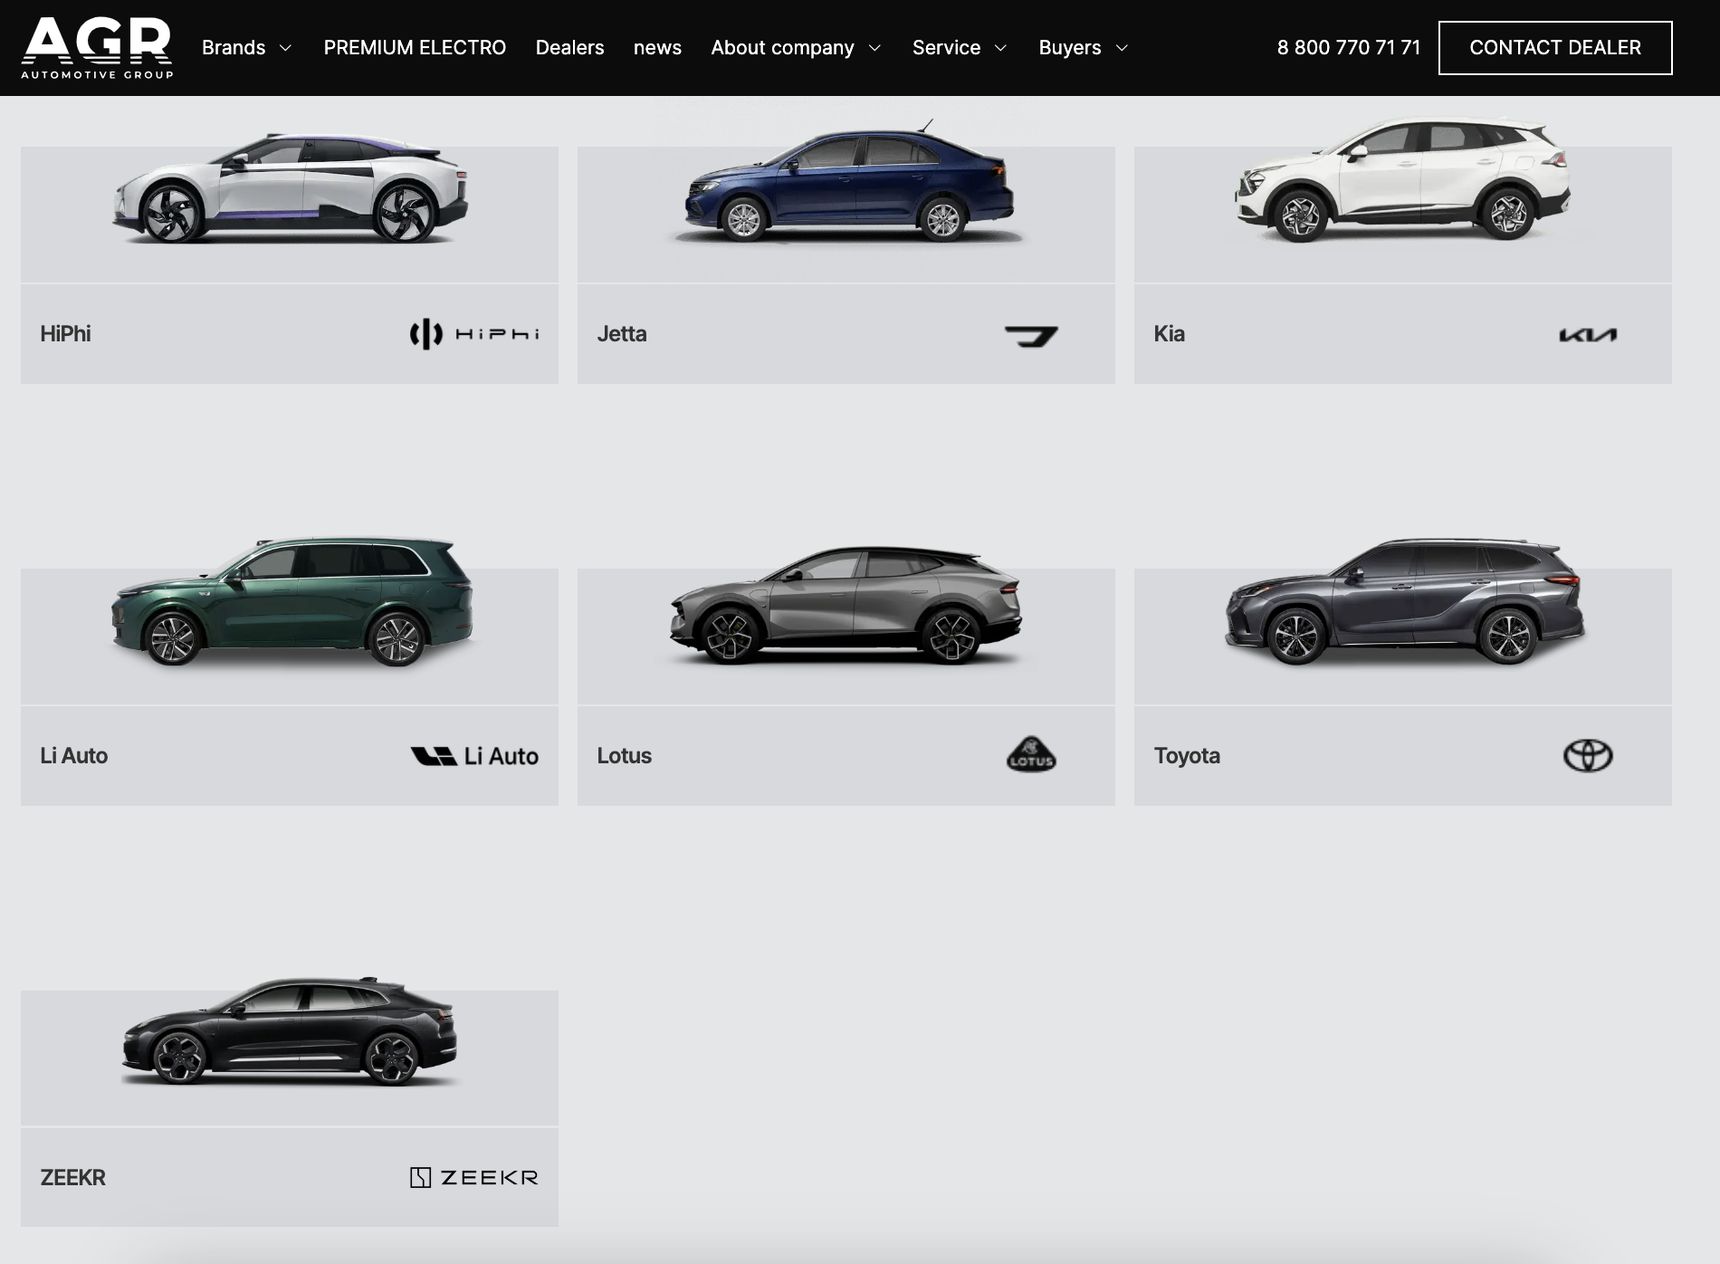Select the grey Lotus crossover image
Viewport: 1720px width, 1264px height.
(846, 606)
